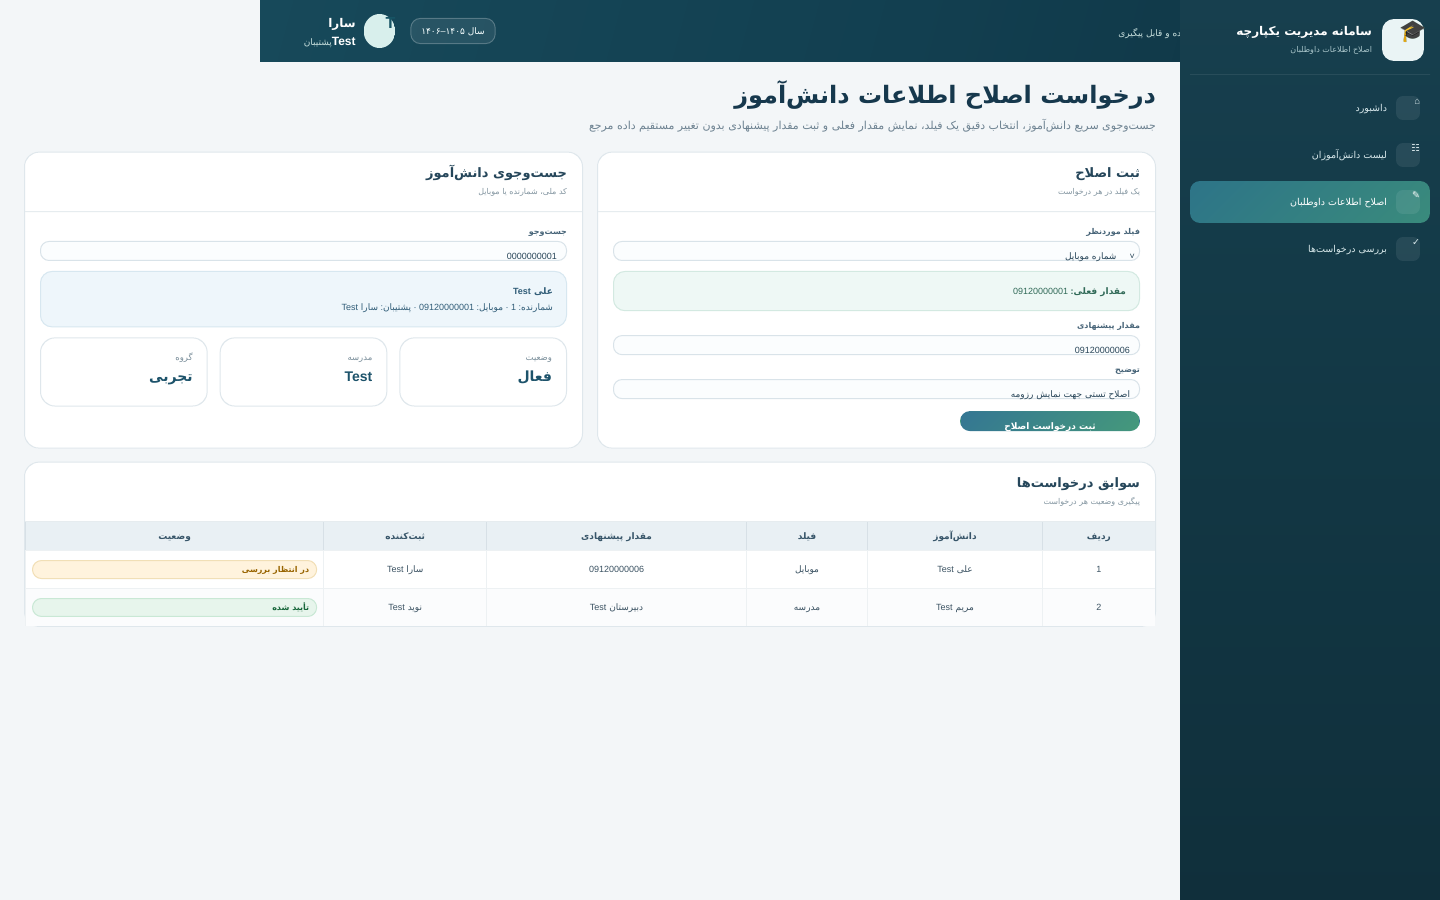Click علی Test in the requests table
The image size is (1440, 900).
(x=955, y=569)
